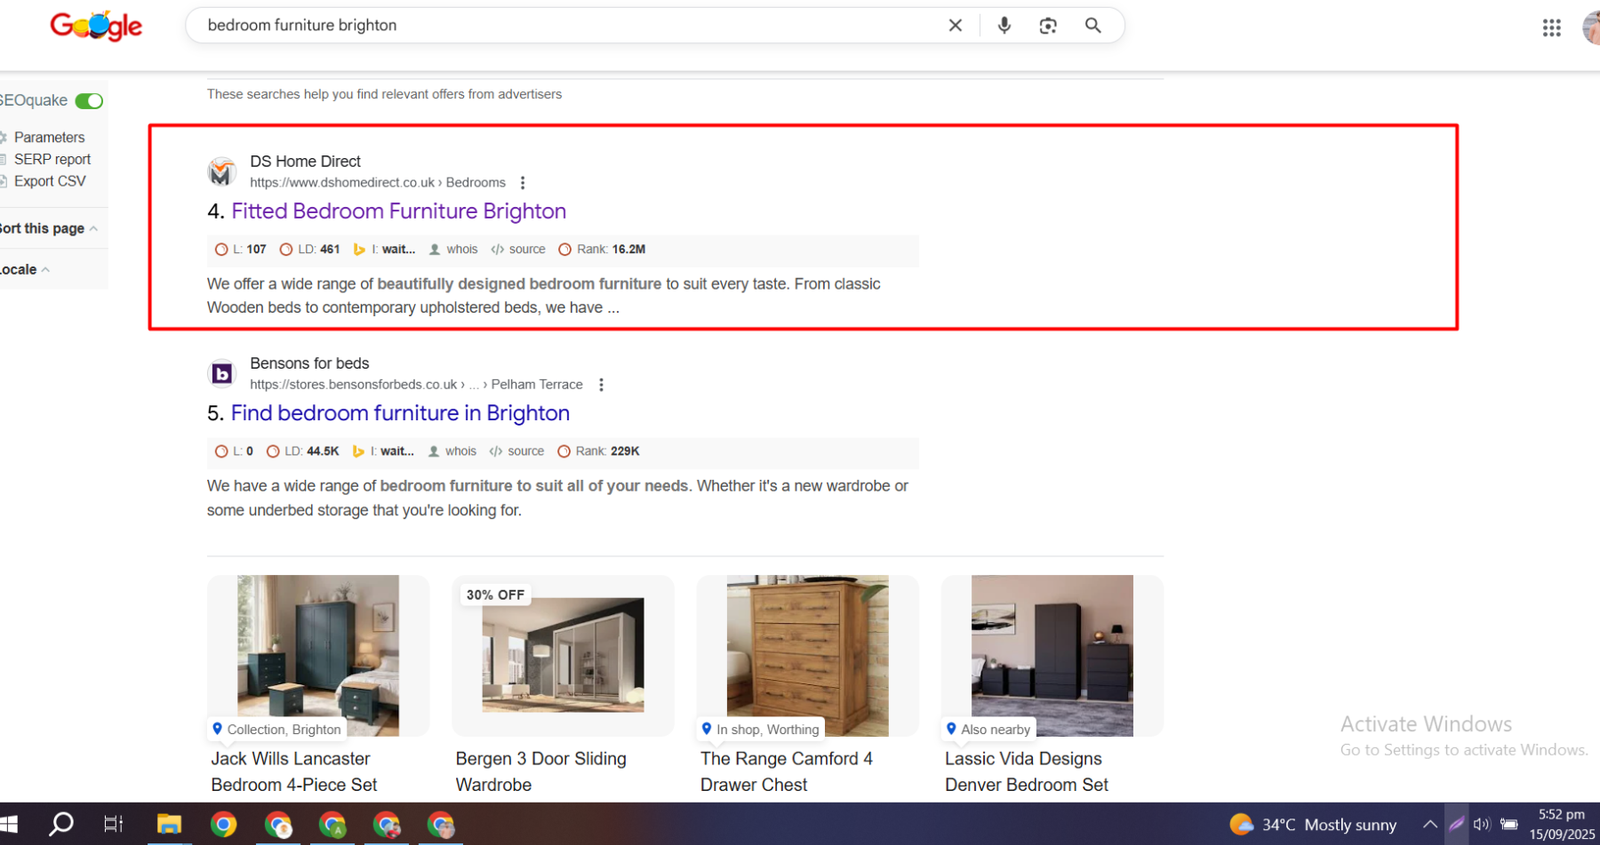The height and width of the screenshot is (845, 1600).
Task: Open SEOquake Parameters
Action: [49, 137]
